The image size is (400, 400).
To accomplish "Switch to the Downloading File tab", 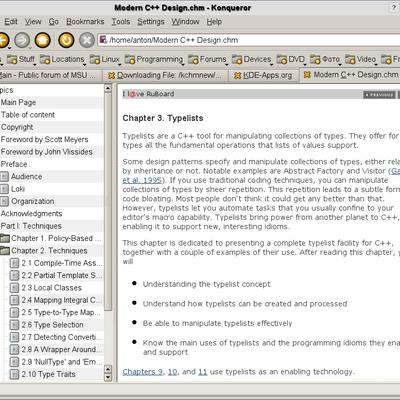I will click(165, 75).
